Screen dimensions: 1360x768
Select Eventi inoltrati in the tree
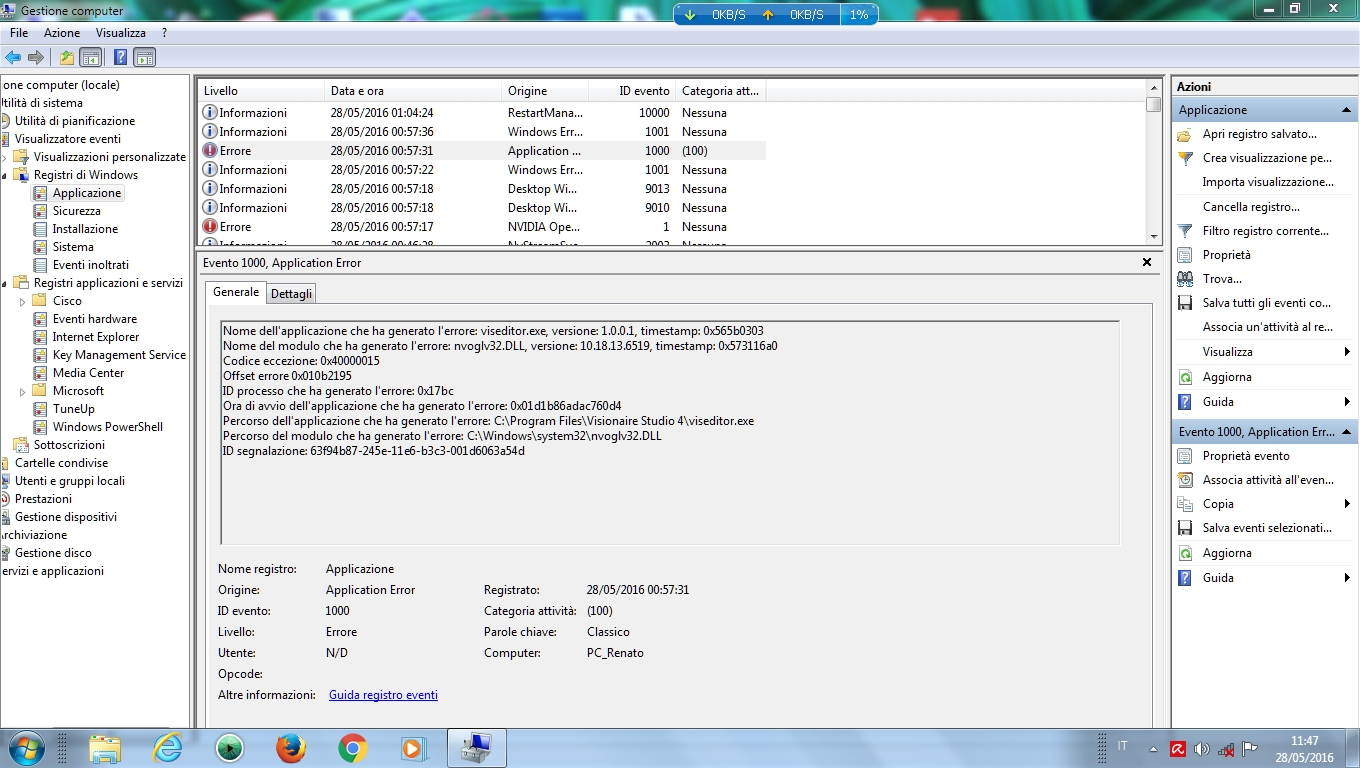point(90,265)
